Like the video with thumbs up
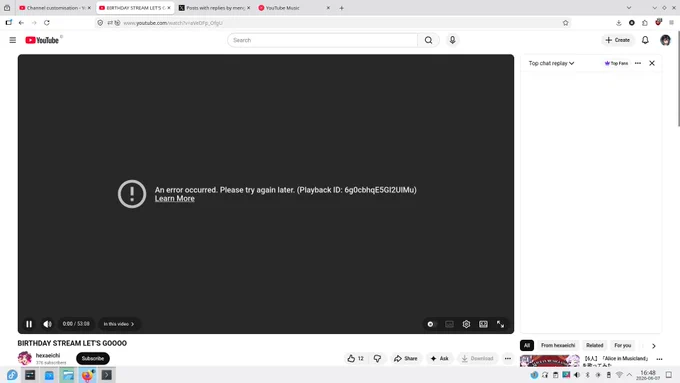The height and width of the screenshot is (383, 680). pyautogui.click(x=356, y=358)
